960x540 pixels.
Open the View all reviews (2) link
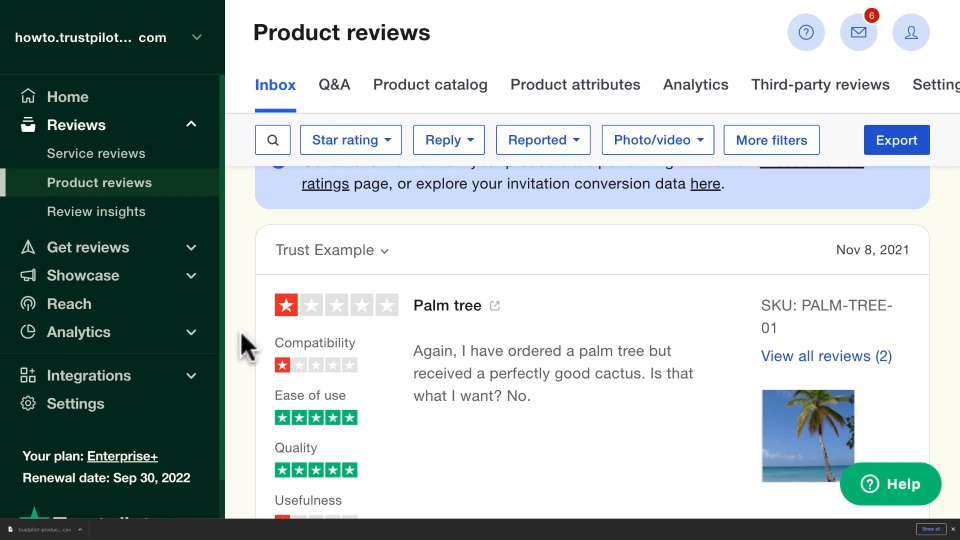[826, 356]
